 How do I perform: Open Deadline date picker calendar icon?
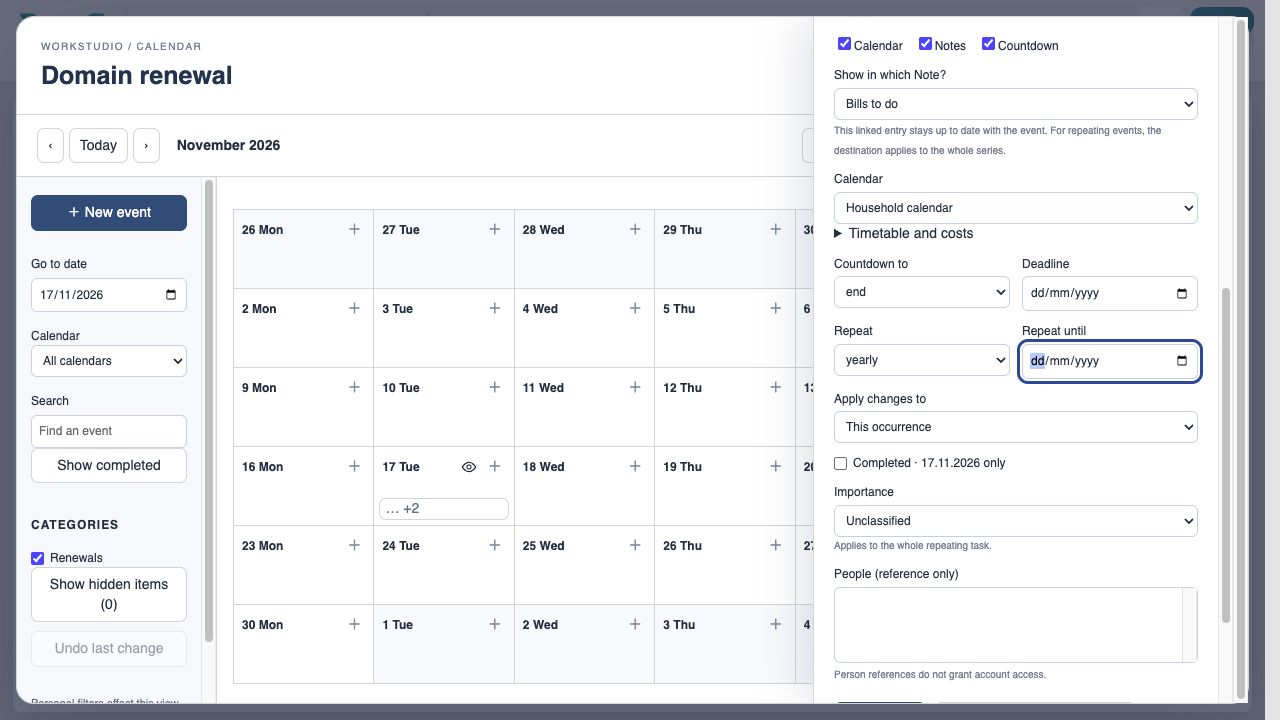click(x=1181, y=293)
